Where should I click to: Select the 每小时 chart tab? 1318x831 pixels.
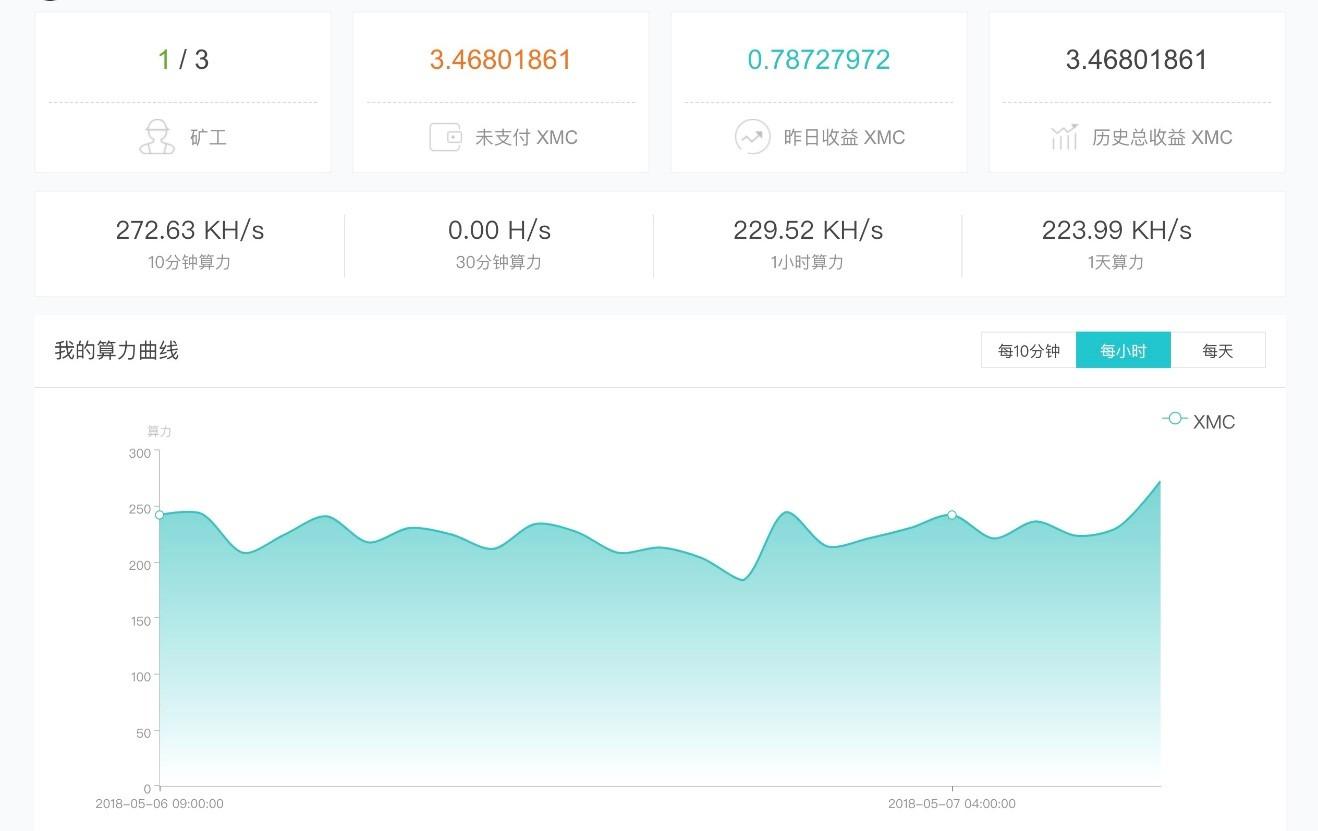point(1123,351)
